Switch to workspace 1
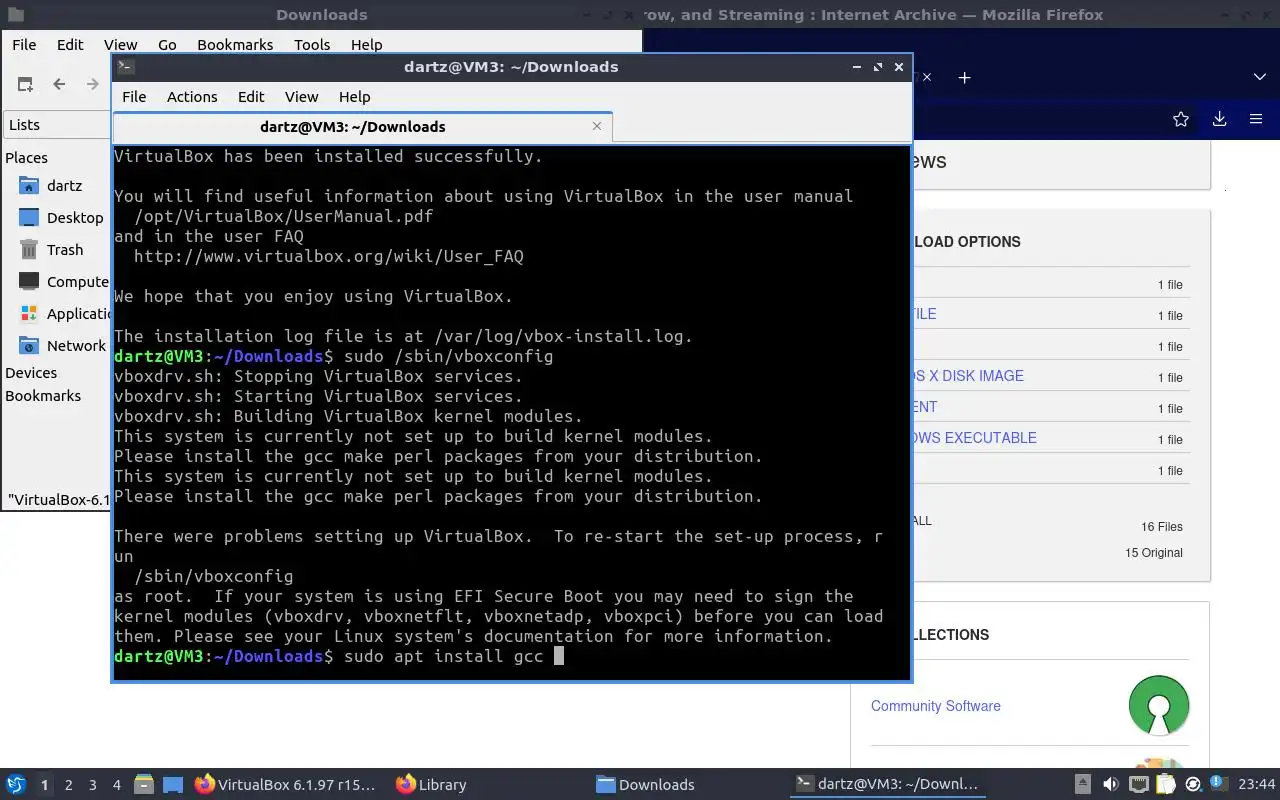The height and width of the screenshot is (800, 1280). (44, 785)
